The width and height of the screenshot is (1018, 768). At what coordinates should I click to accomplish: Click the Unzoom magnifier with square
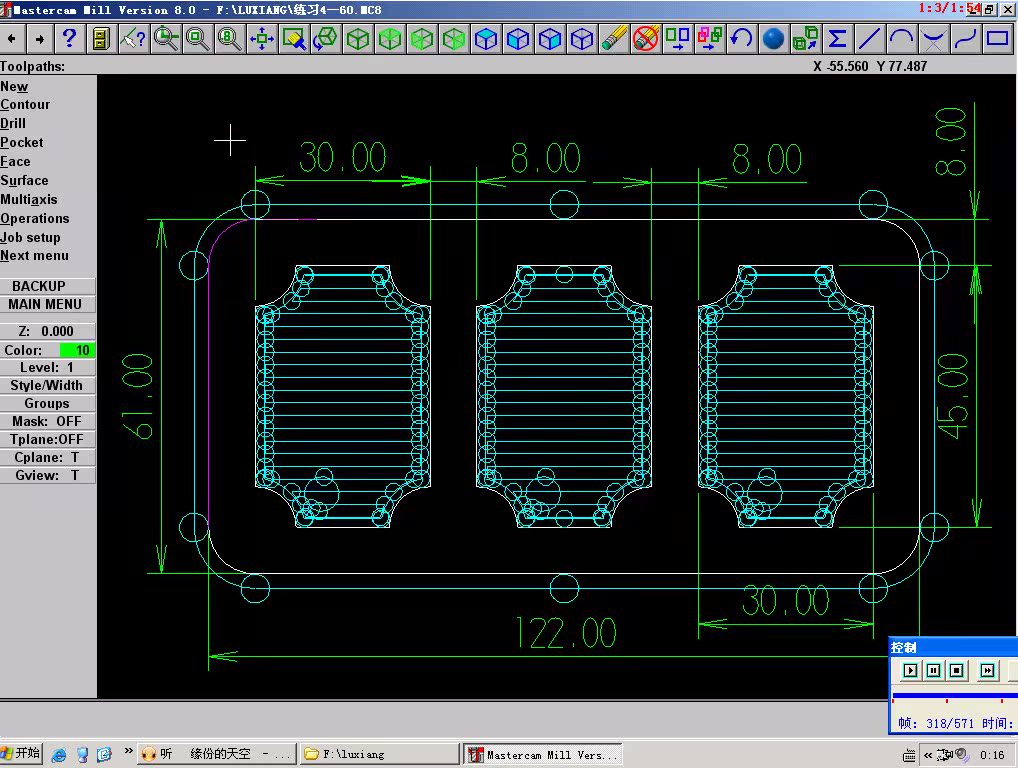(x=197, y=39)
